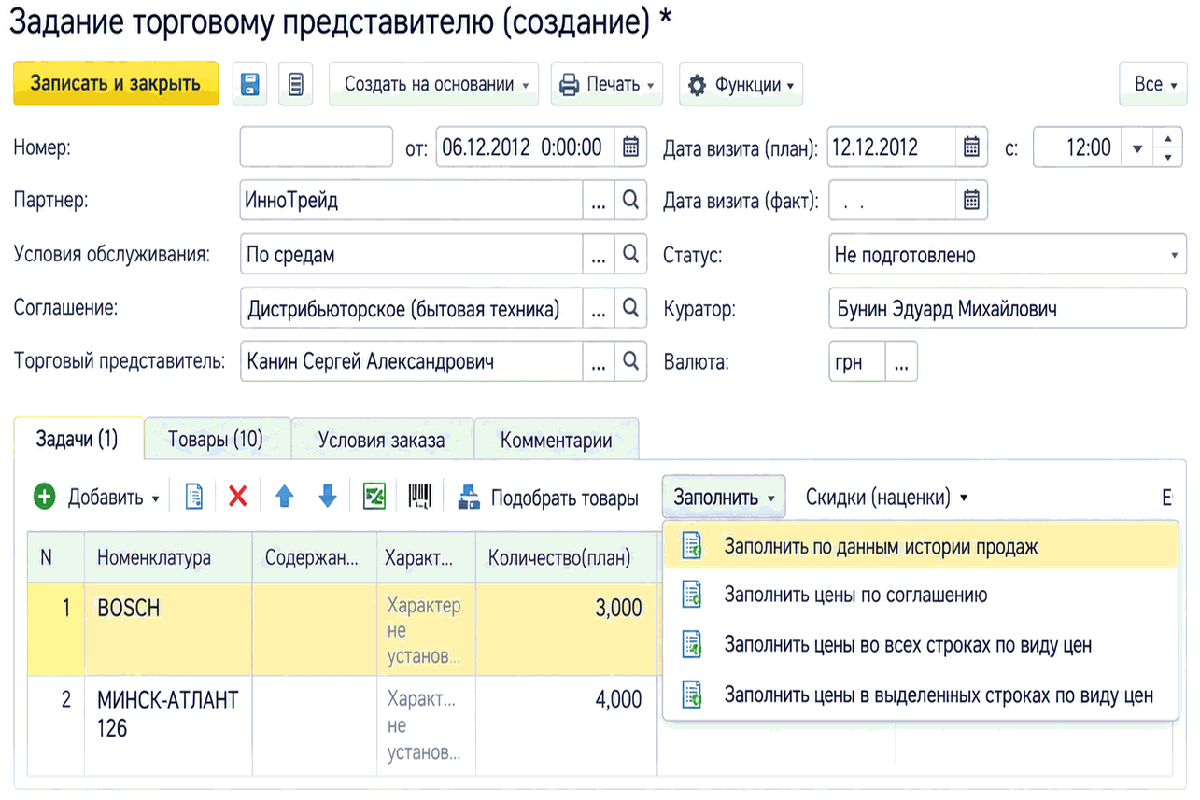The width and height of the screenshot is (1200, 800).
Task: Click the Количество(план) column header
Action: pos(567,558)
